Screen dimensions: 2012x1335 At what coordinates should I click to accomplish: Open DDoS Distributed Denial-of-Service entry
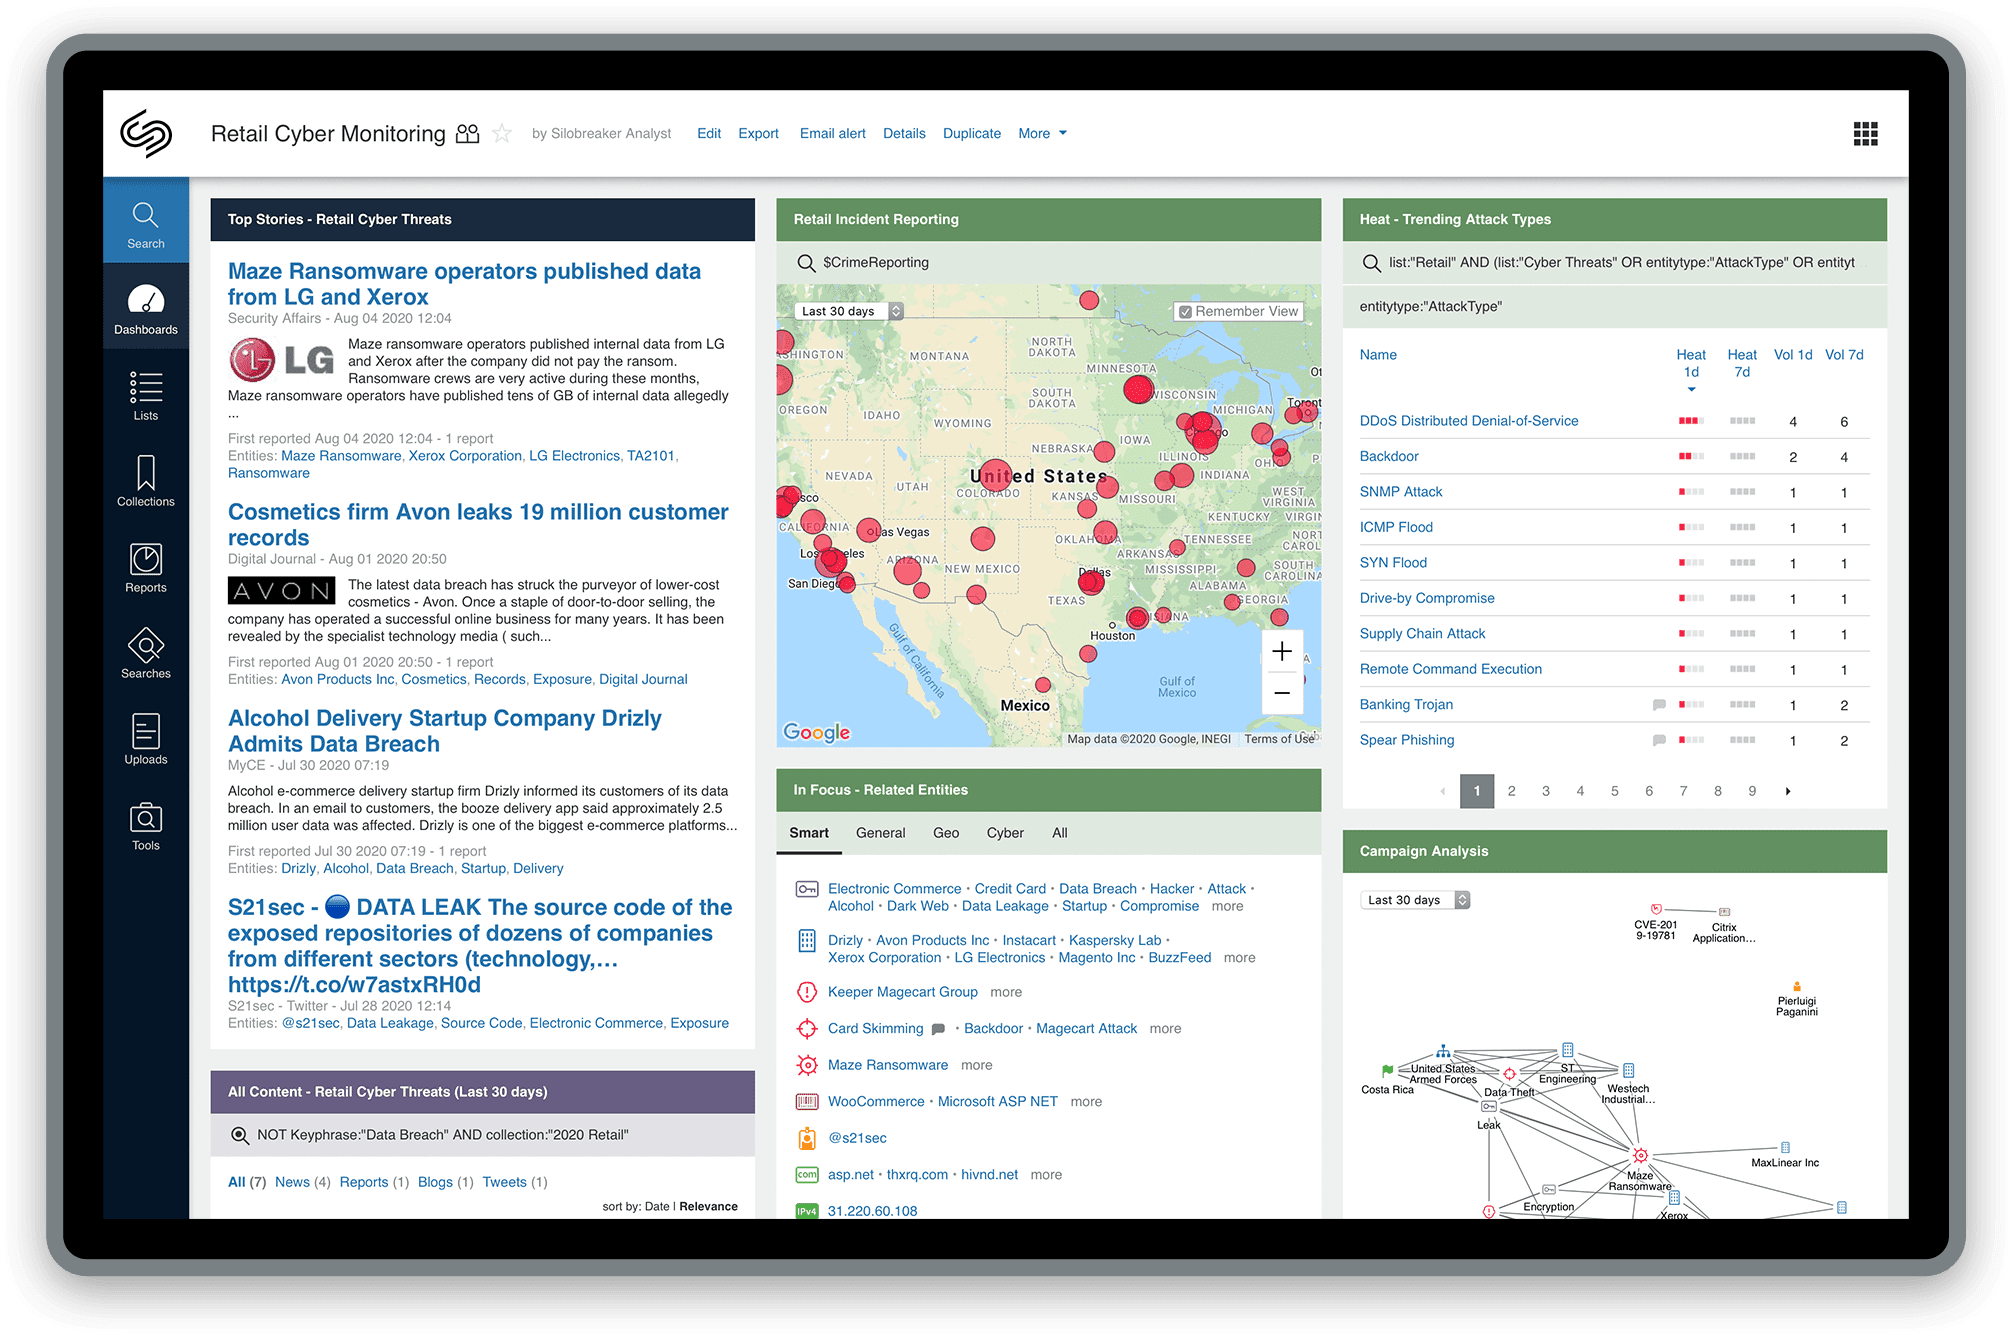[x=1468, y=421]
